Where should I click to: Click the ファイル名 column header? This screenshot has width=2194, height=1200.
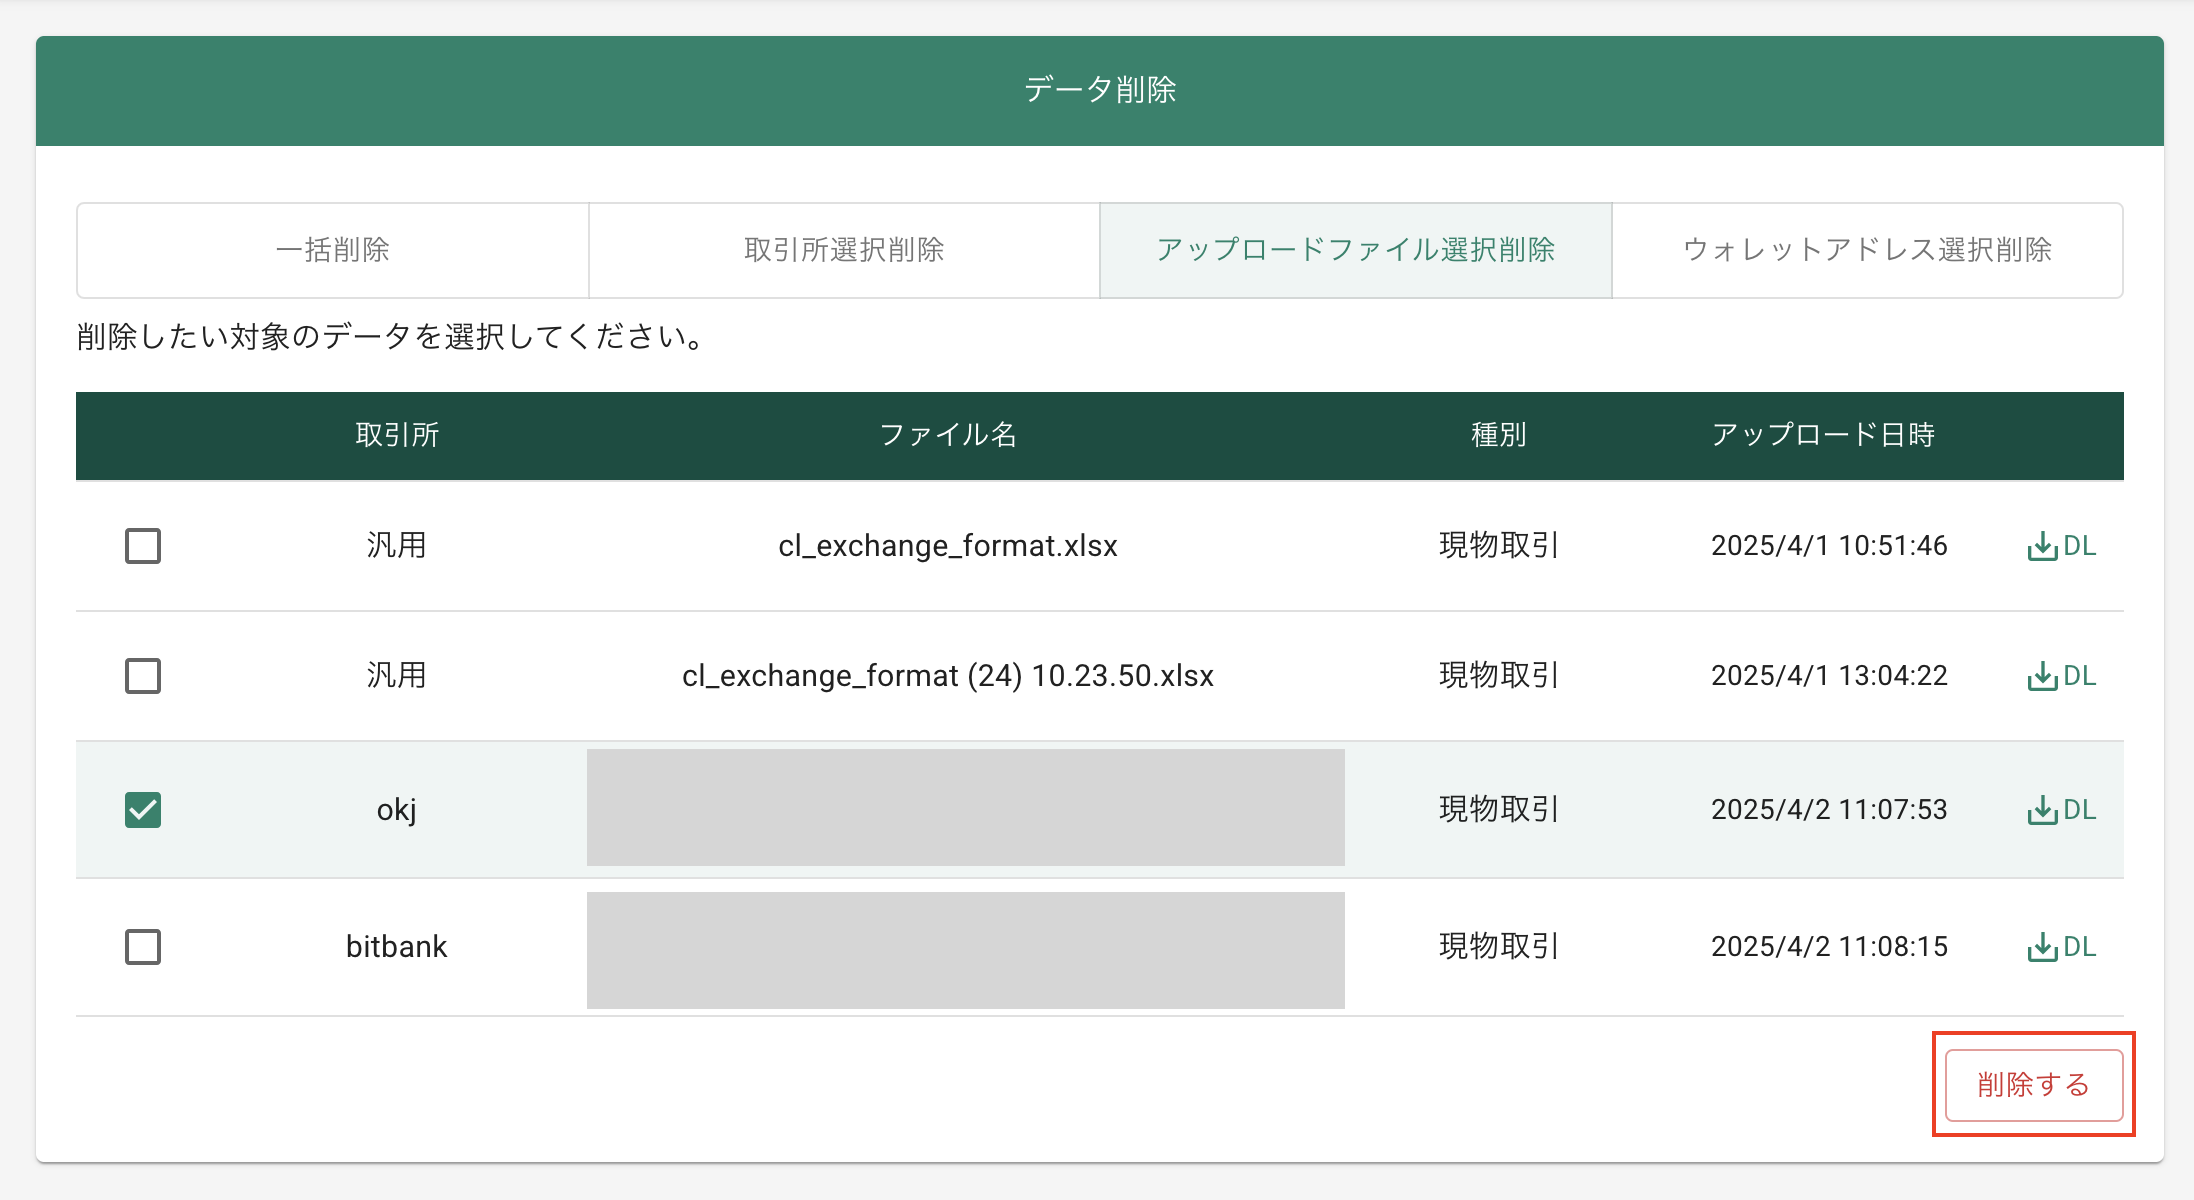(948, 435)
